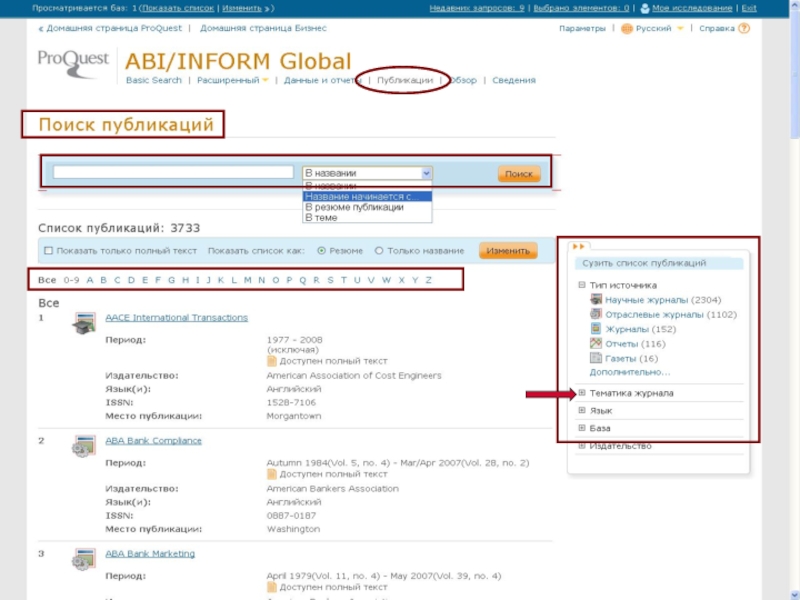Click the Отчеты source type icon
This screenshot has height=600, width=800.
coord(595,343)
